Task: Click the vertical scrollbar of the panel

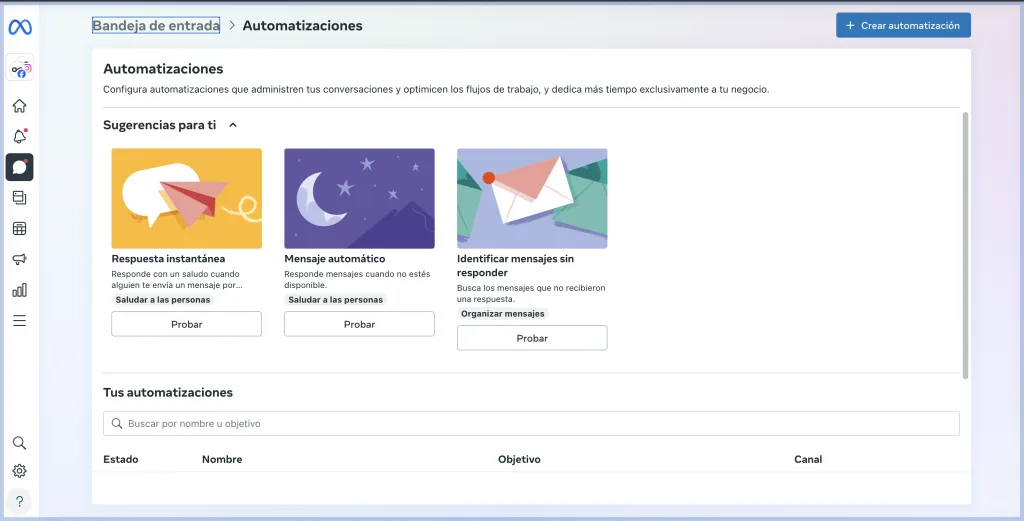Action: (x=965, y=245)
